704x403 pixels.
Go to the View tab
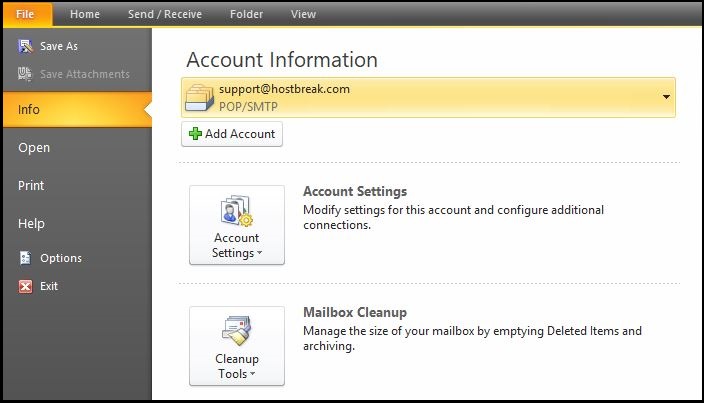[x=304, y=14]
